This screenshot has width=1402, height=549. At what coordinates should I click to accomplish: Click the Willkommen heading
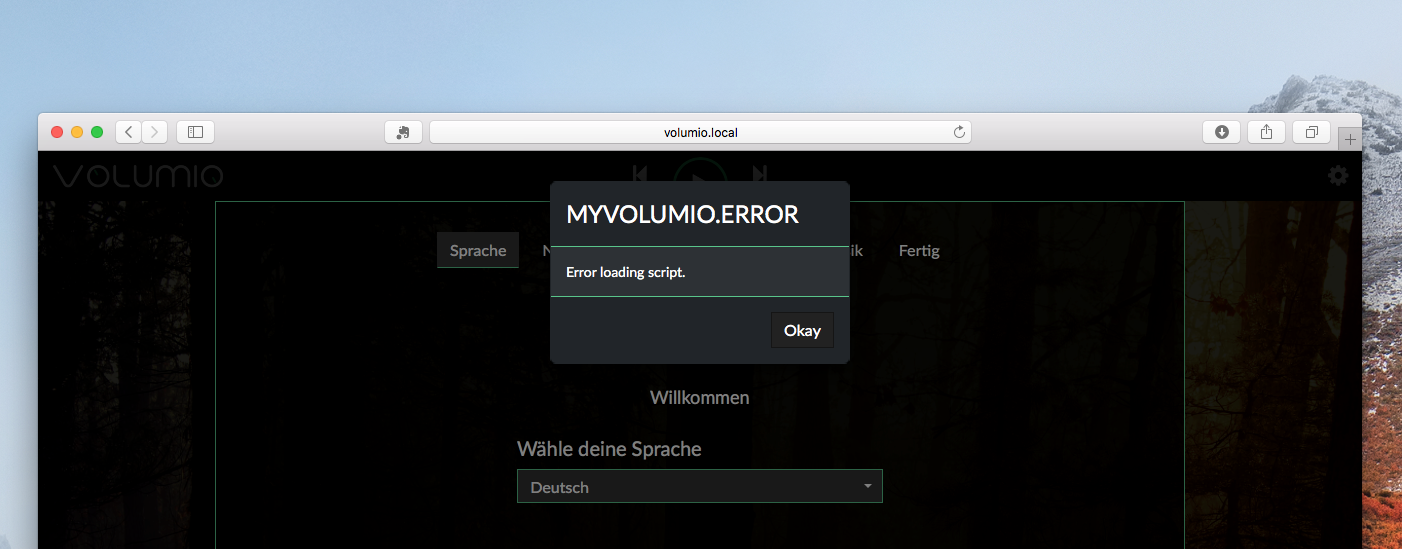click(700, 397)
